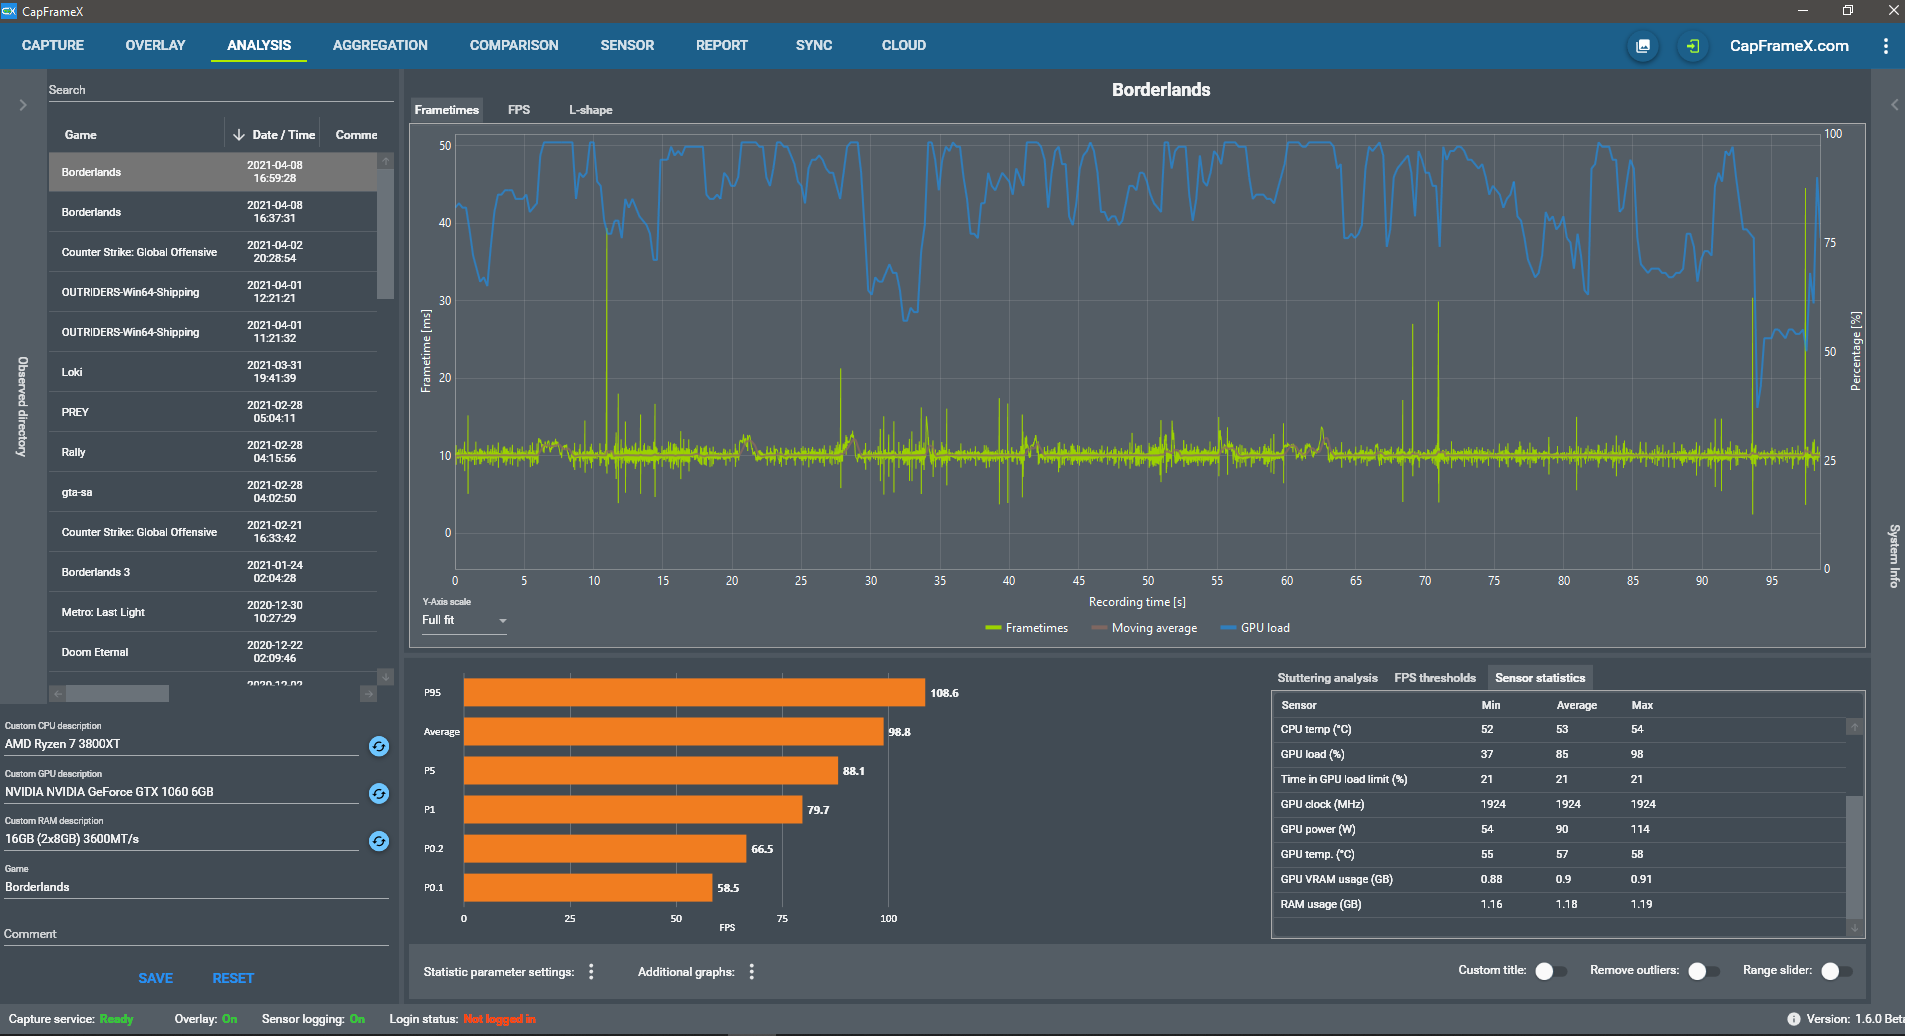The width and height of the screenshot is (1905, 1036).
Task: Expand the Observed directory side panel
Action: [x=23, y=105]
